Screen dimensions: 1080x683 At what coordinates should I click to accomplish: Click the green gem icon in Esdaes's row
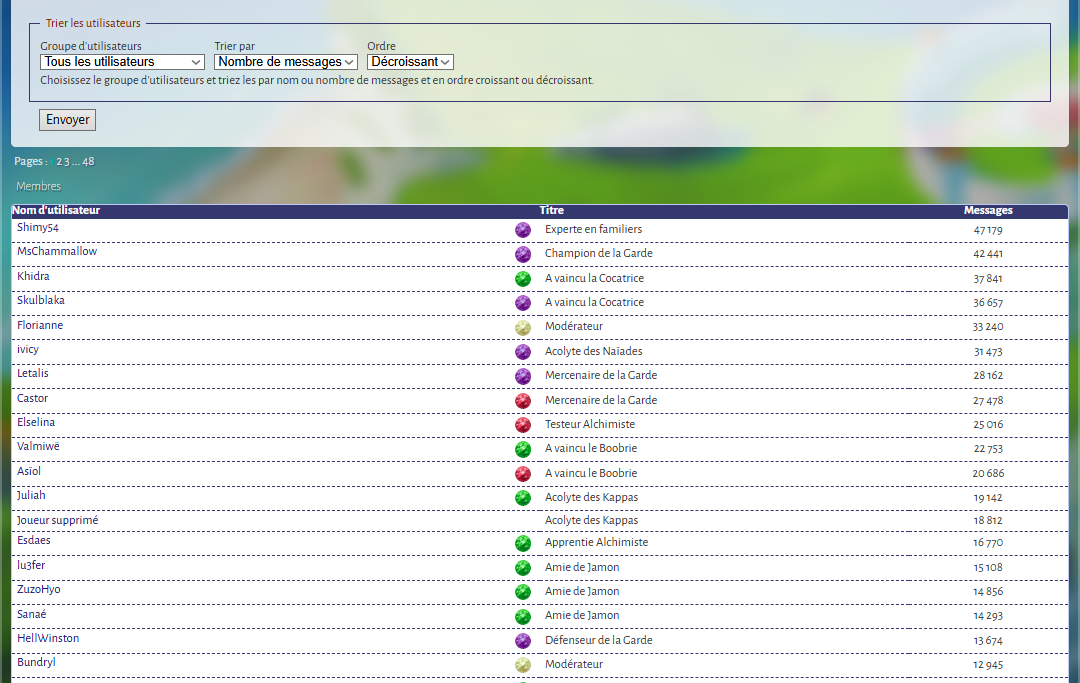point(523,543)
